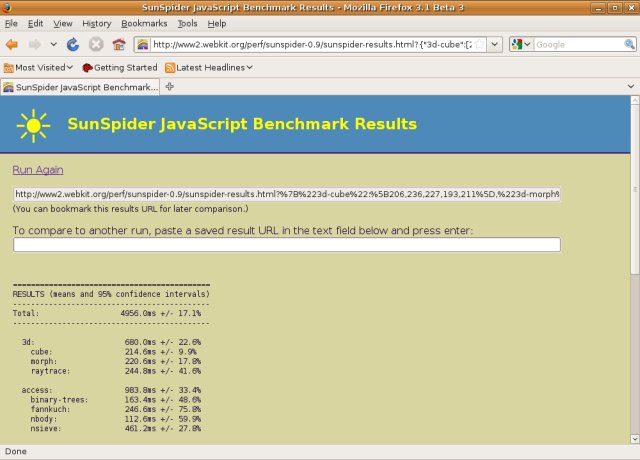Click the 'Total: 4956.0ms' result line
This screenshot has width=640, height=460.
click(x=107, y=313)
